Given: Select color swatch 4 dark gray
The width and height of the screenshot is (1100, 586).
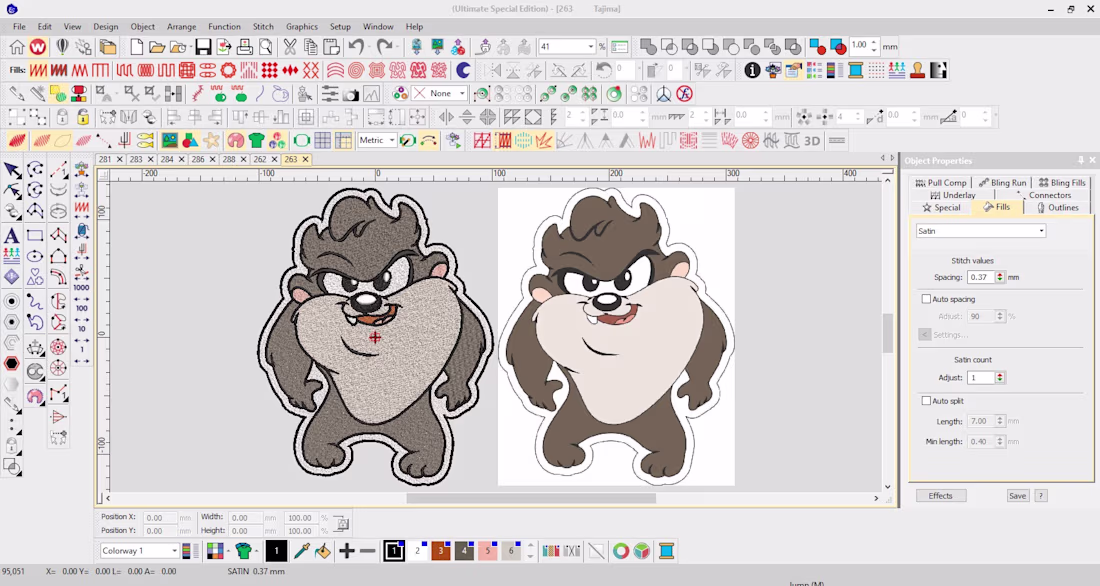Looking at the screenshot, I should point(464,551).
